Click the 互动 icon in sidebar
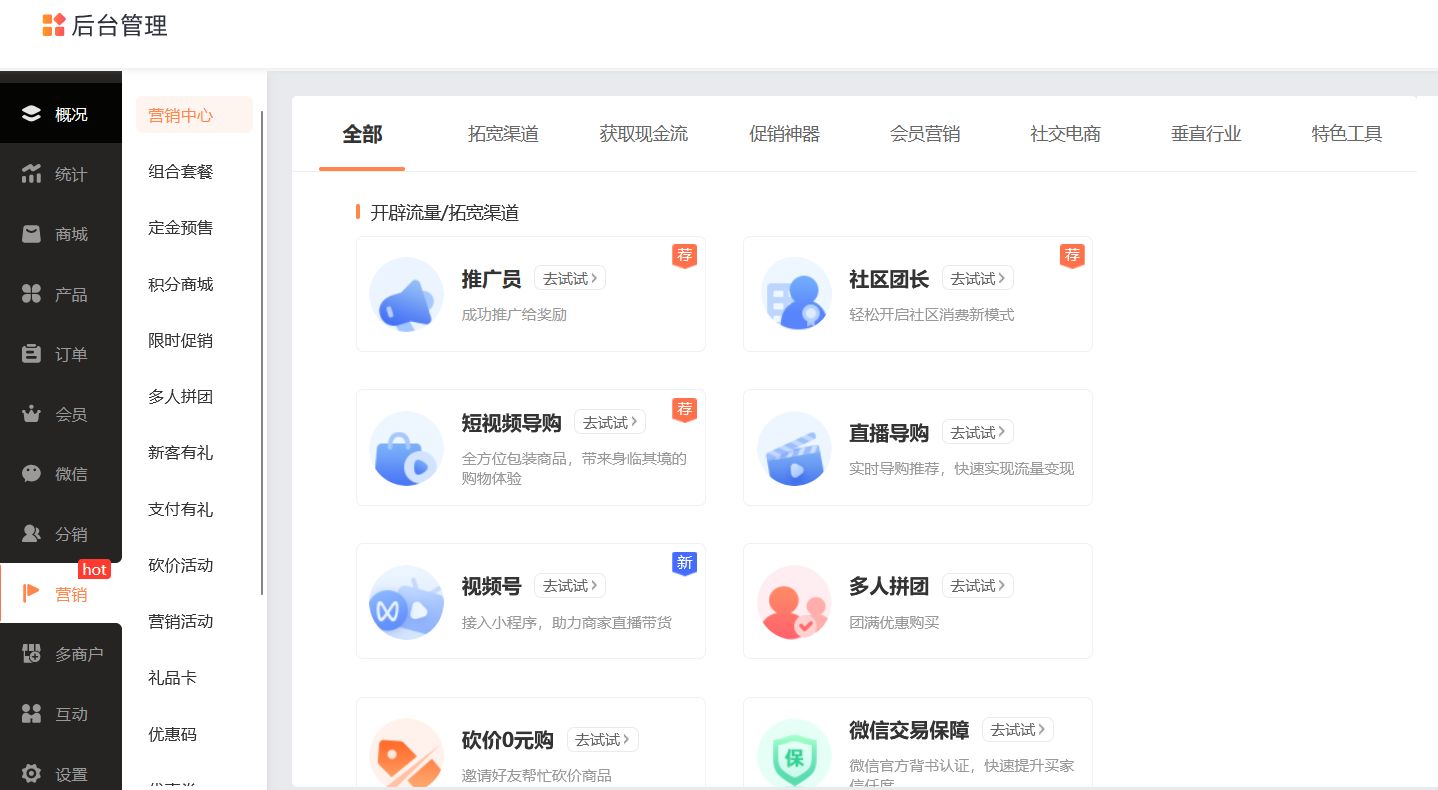Screen dimensions: 1438x790 [x=31, y=714]
